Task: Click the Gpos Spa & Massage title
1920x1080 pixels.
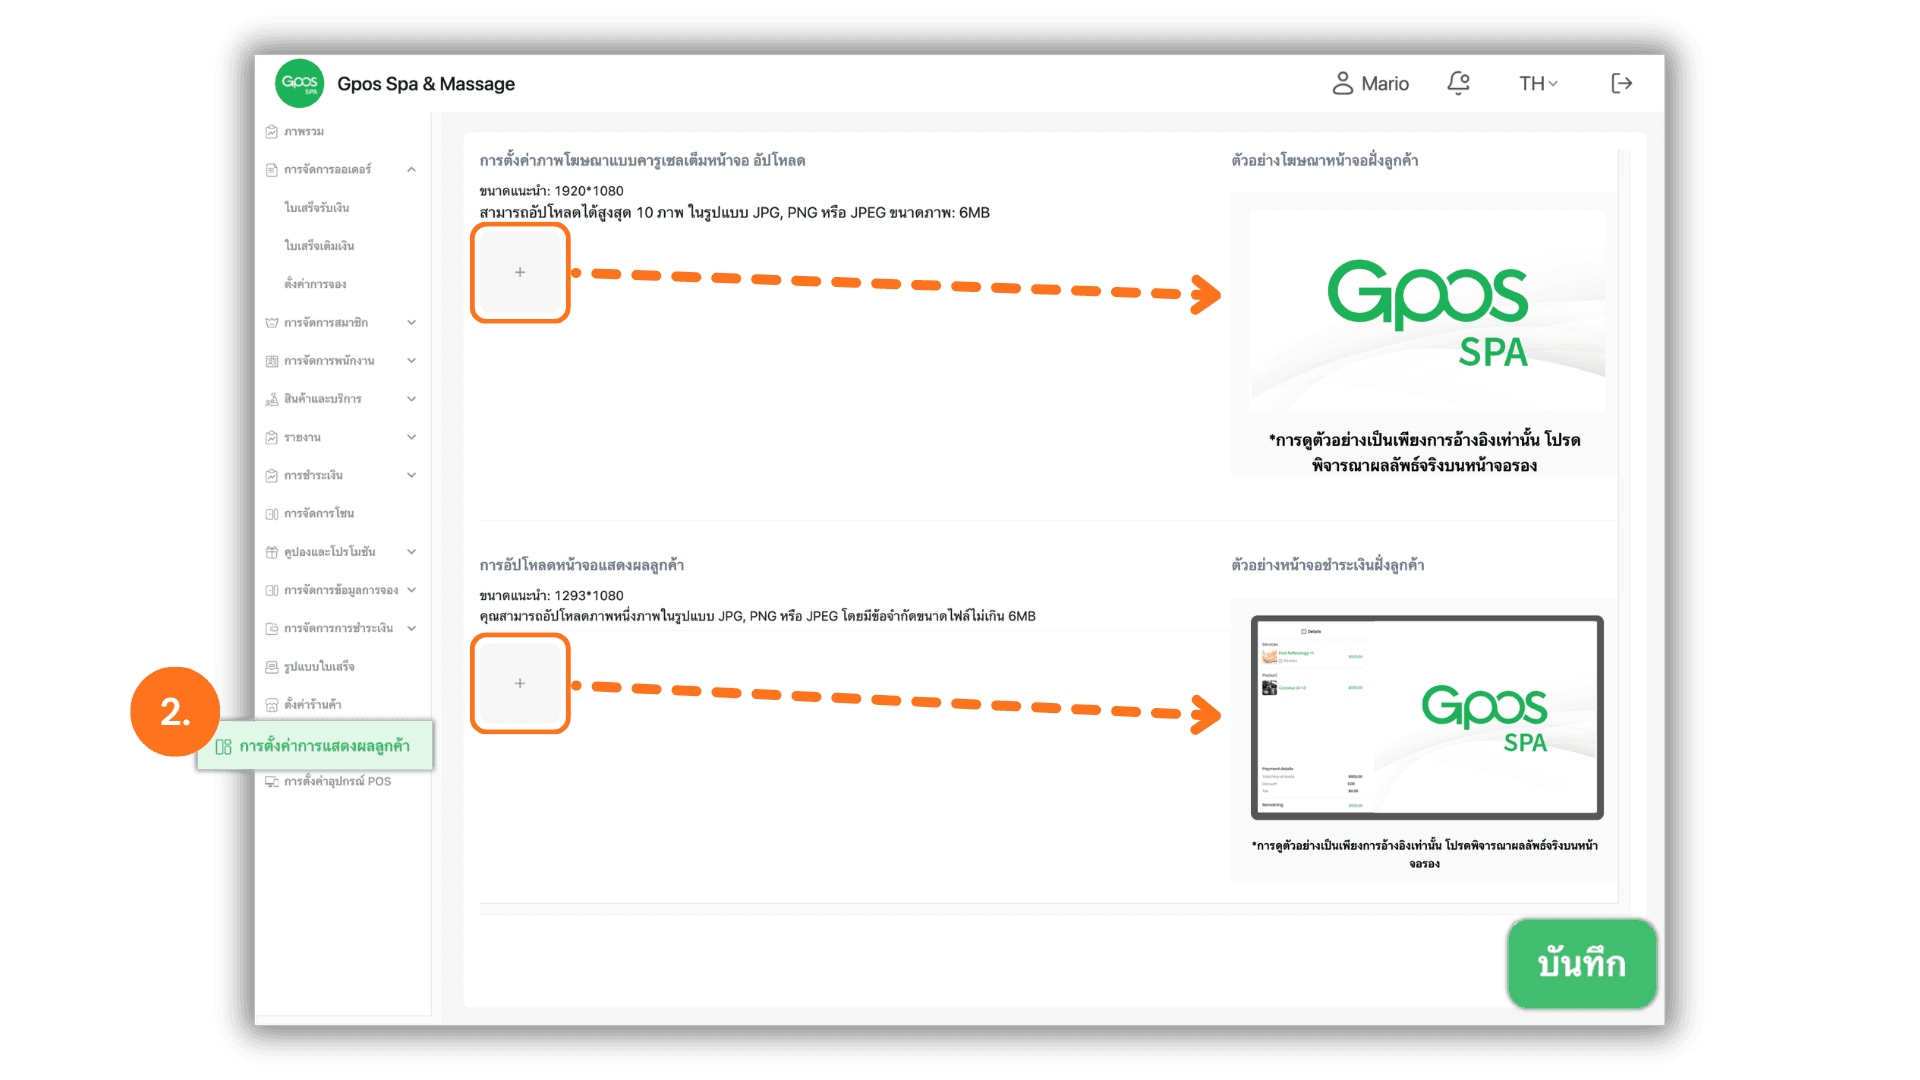Action: (426, 84)
